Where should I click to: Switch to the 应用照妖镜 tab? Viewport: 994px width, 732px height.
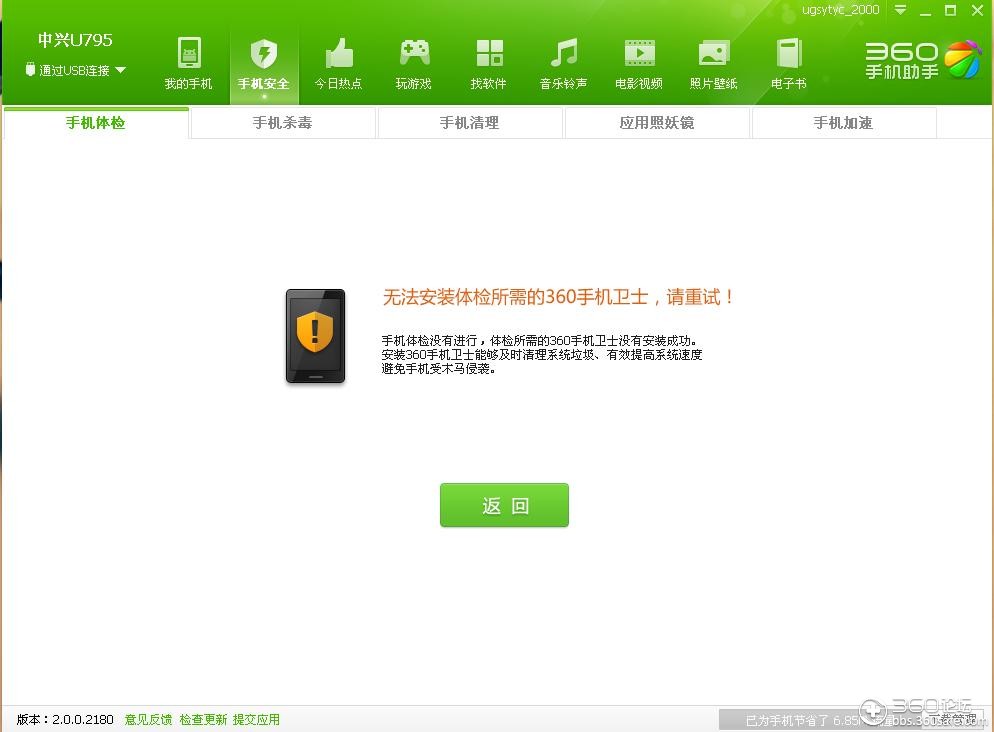(x=657, y=122)
